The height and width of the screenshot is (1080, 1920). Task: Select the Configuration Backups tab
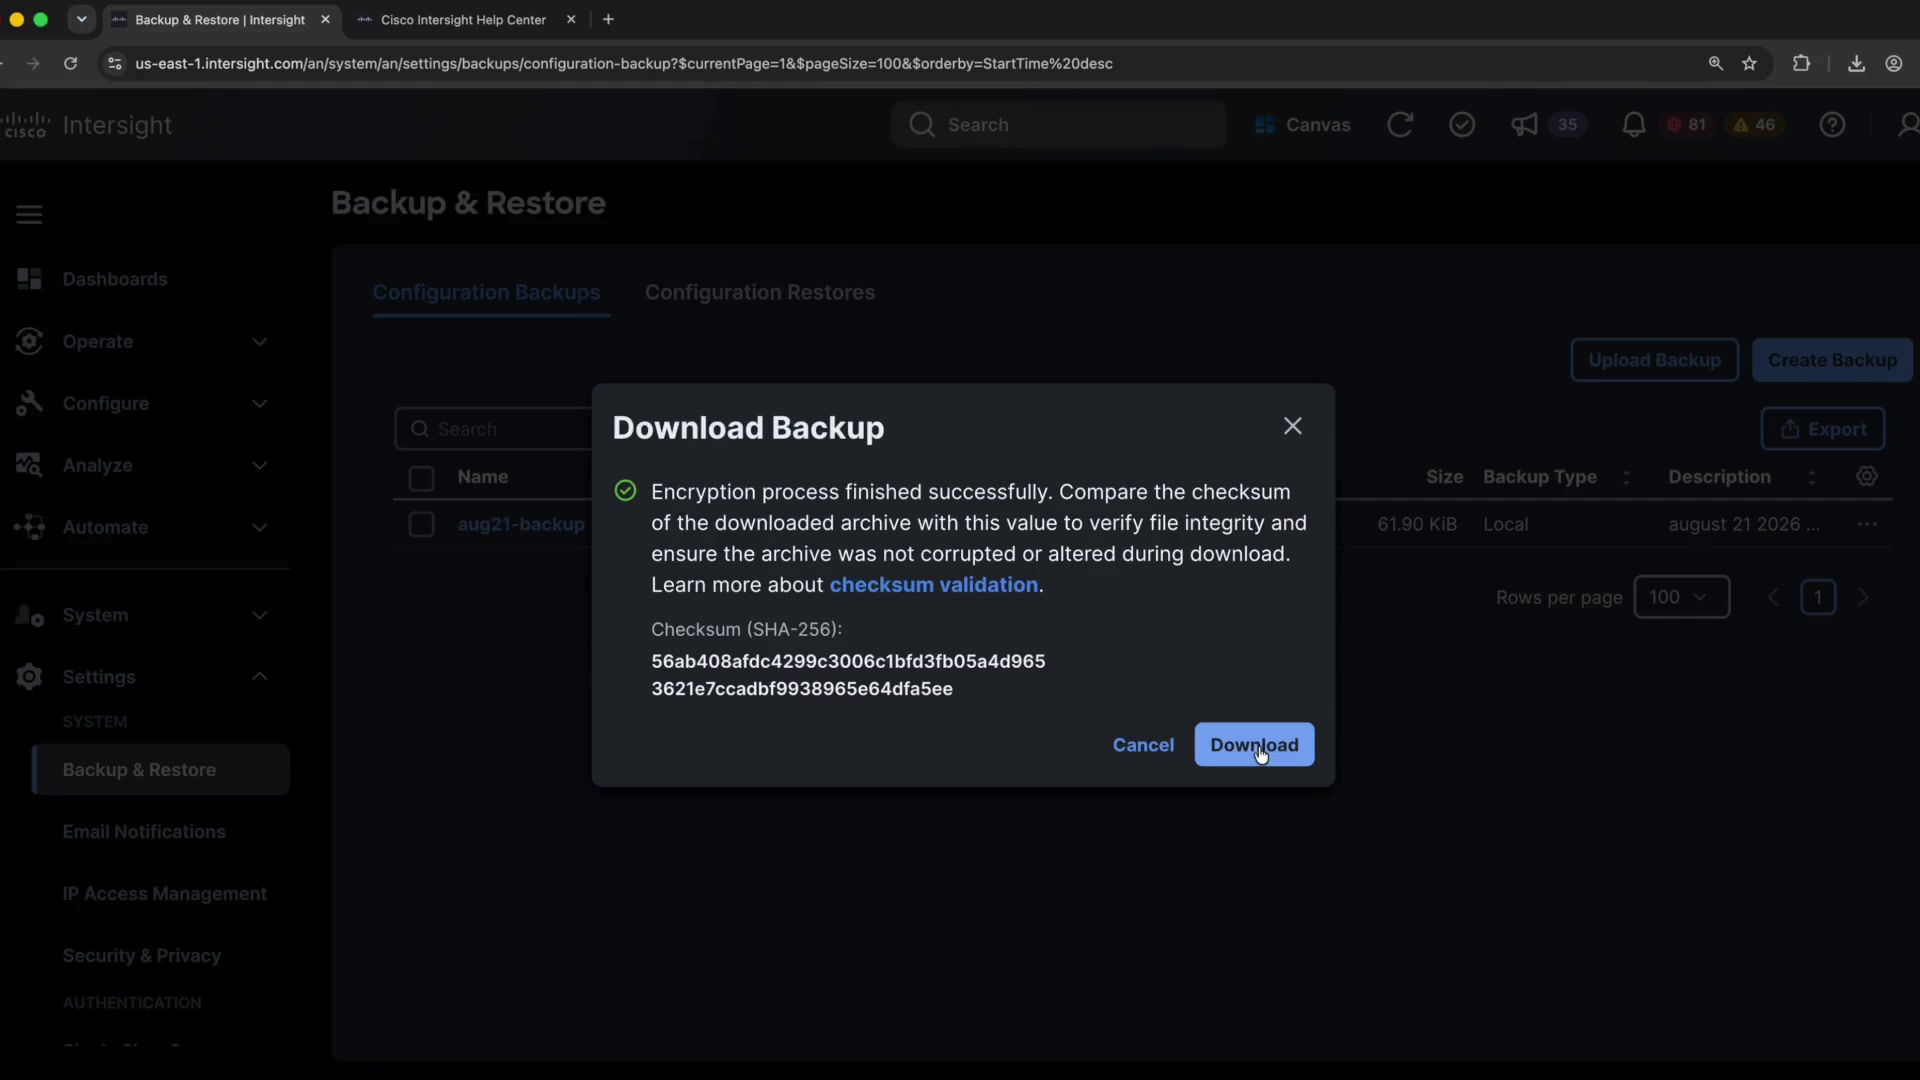[487, 293]
